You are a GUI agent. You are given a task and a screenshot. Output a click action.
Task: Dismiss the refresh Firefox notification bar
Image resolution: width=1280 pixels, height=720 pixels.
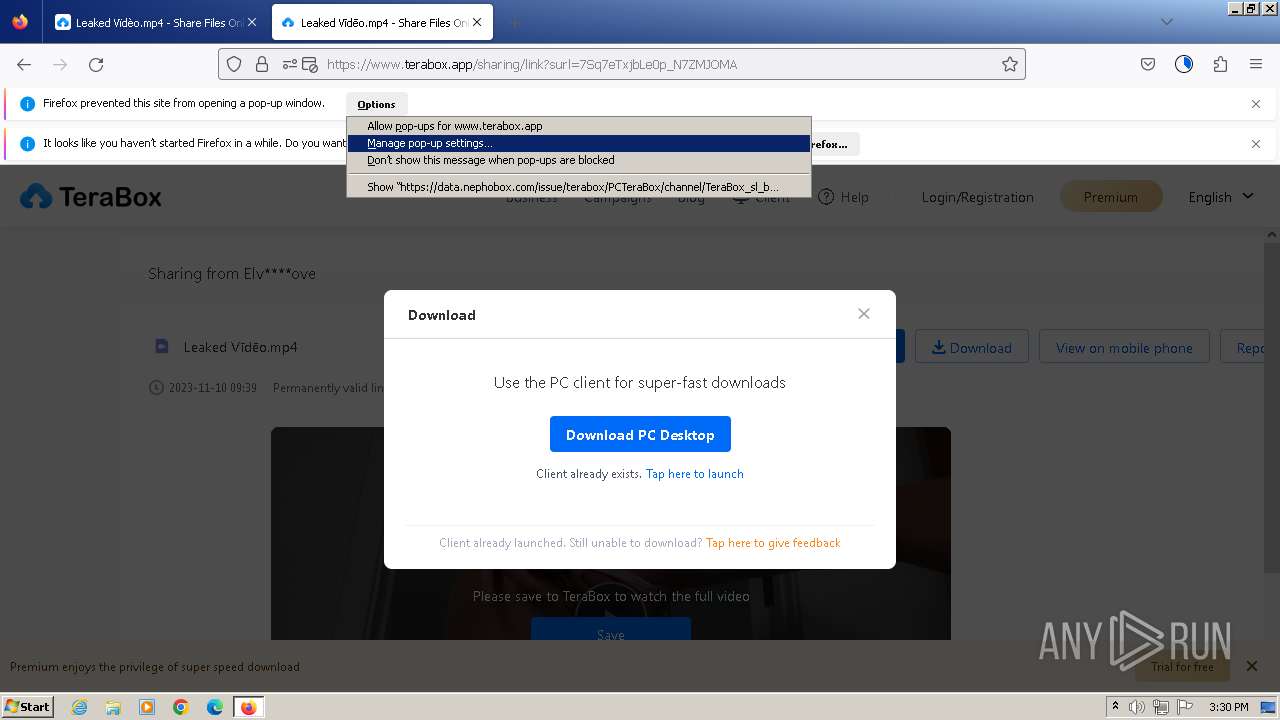[x=1256, y=144]
